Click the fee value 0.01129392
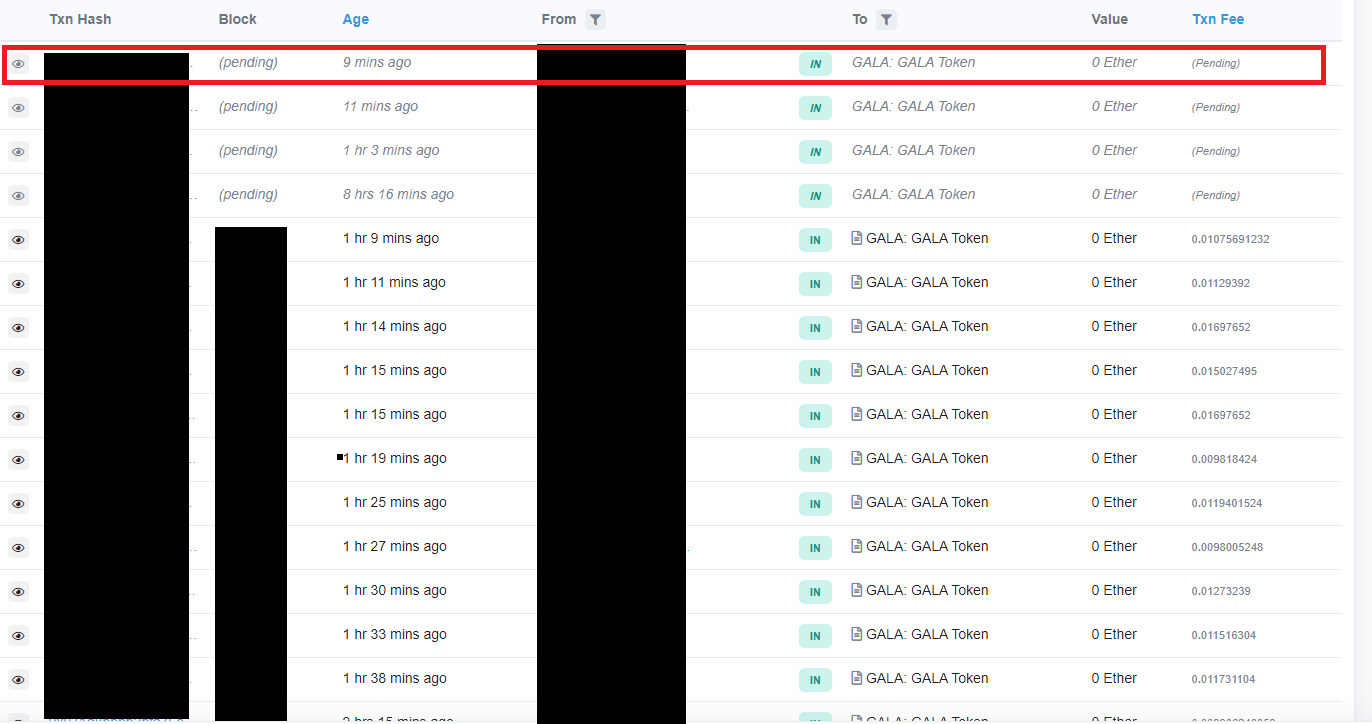Screen dimensions: 1372x724 coord(1221,283)
